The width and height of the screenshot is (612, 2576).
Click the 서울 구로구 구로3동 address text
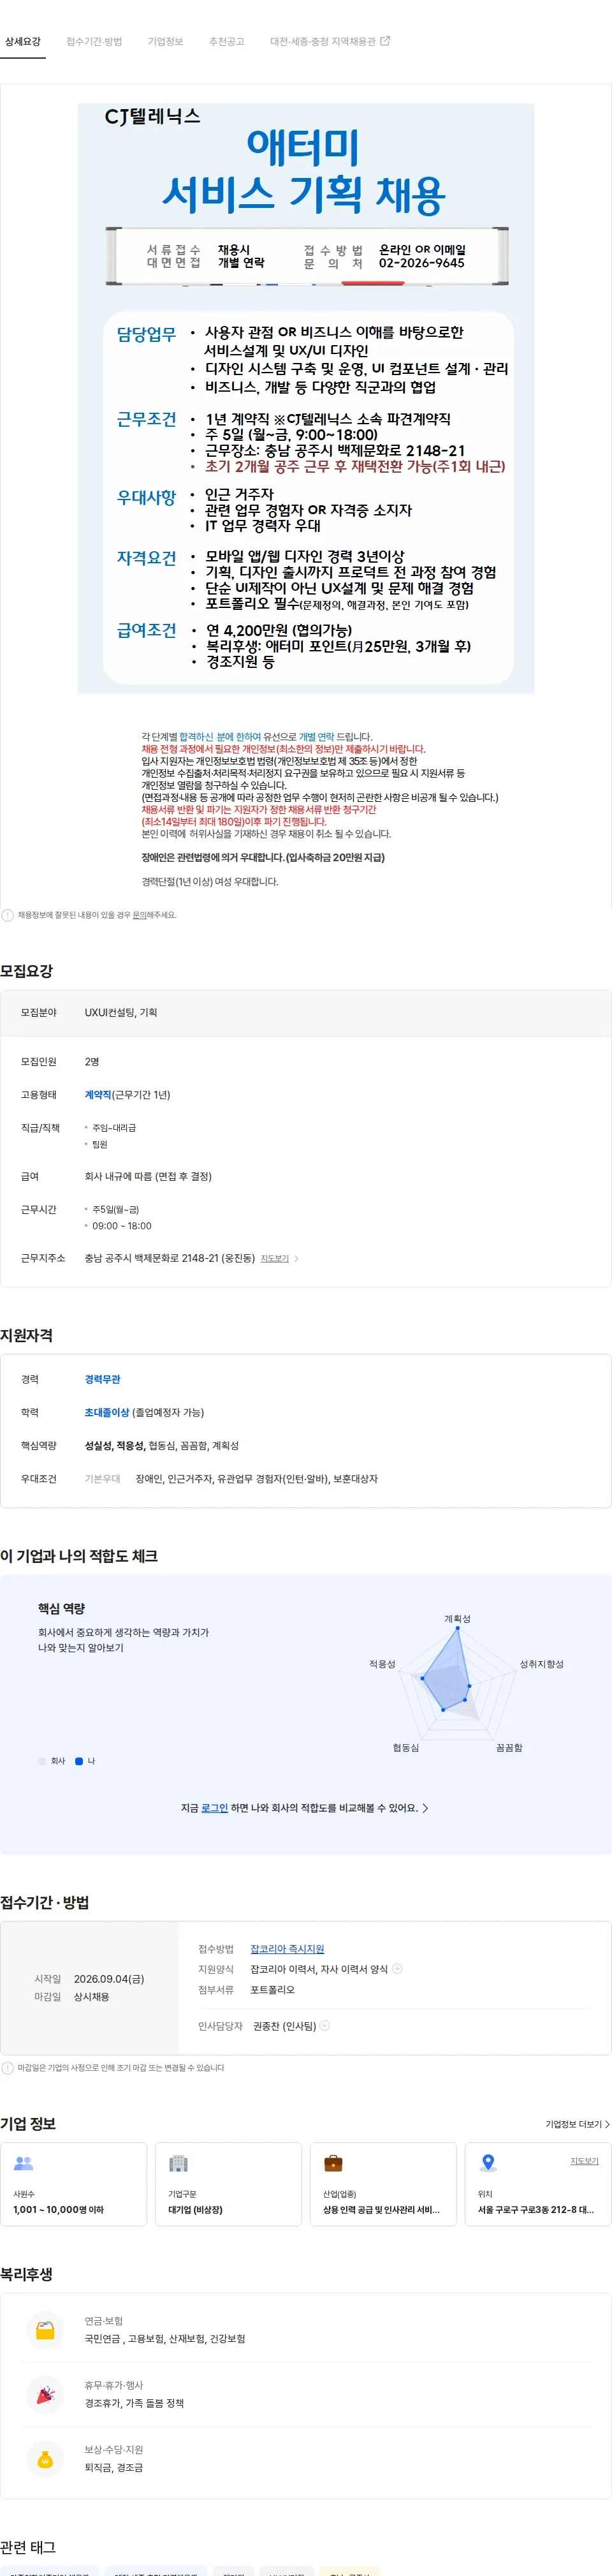point(536,2210)
